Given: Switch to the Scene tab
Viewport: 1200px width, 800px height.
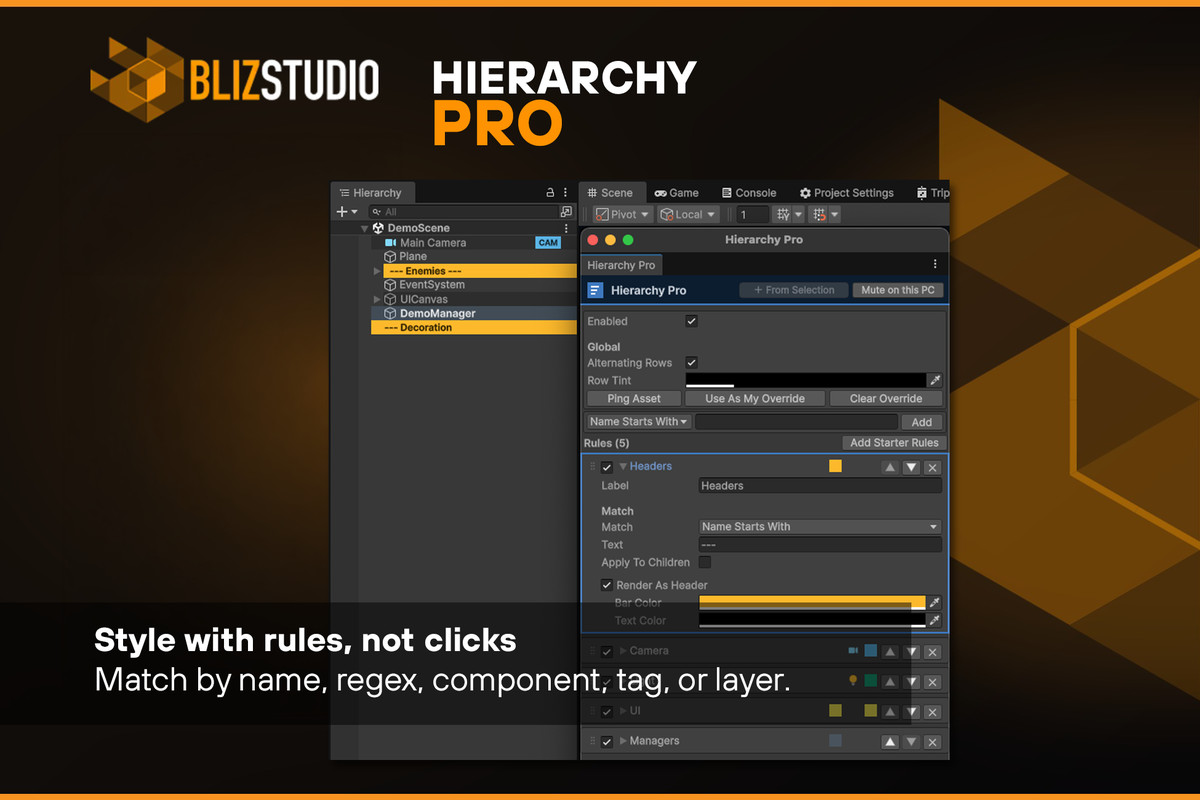Looking at the screenshot, I should coord(610,193).
